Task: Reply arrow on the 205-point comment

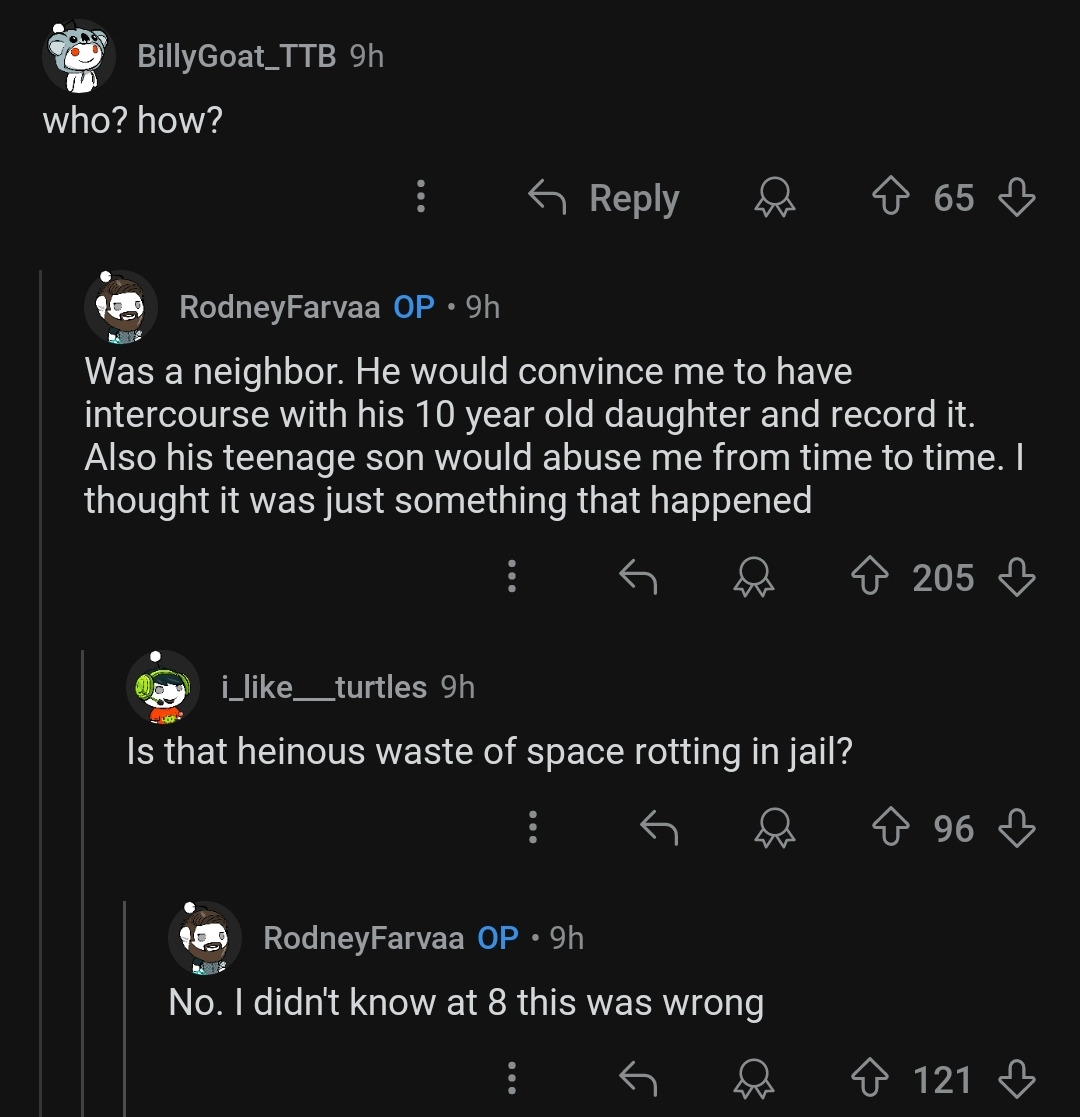Action: (x=638, y=577)
